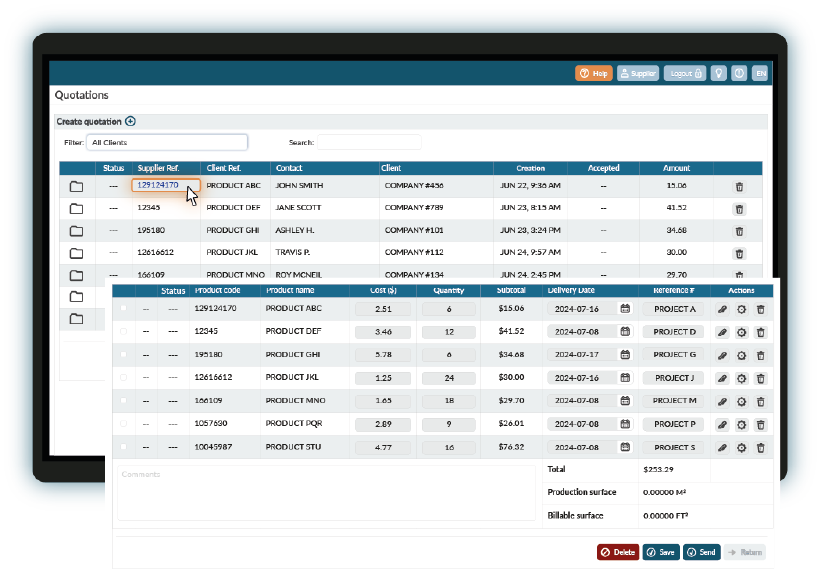The height and width of the screenshot is (575, 822).
Task: Open settings gear for PROJECT G row
Action: (x=741, y=355)
